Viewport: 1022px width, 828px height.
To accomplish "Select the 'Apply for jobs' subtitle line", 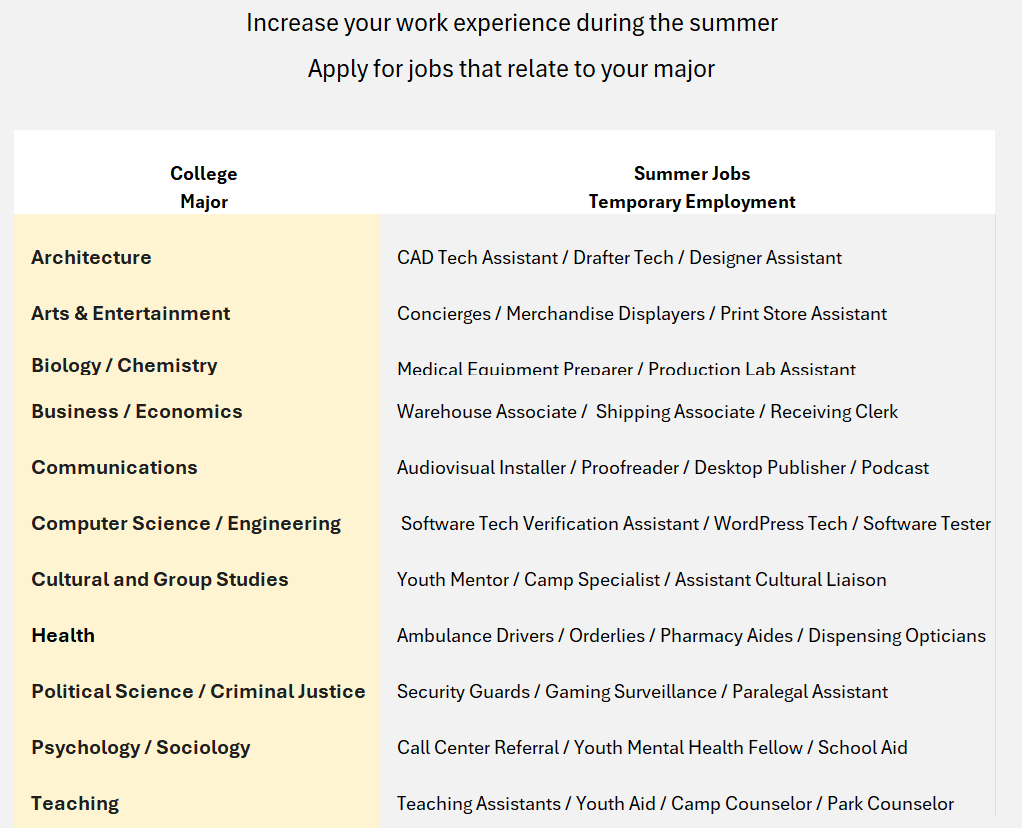I will (x=511, y=69).
